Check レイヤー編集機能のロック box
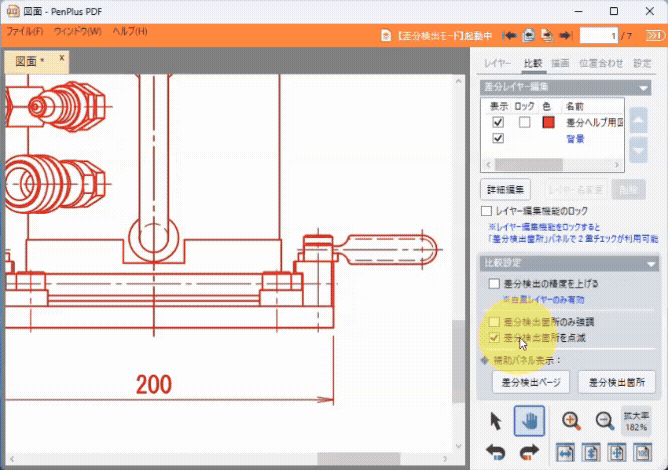 point(487,212)
